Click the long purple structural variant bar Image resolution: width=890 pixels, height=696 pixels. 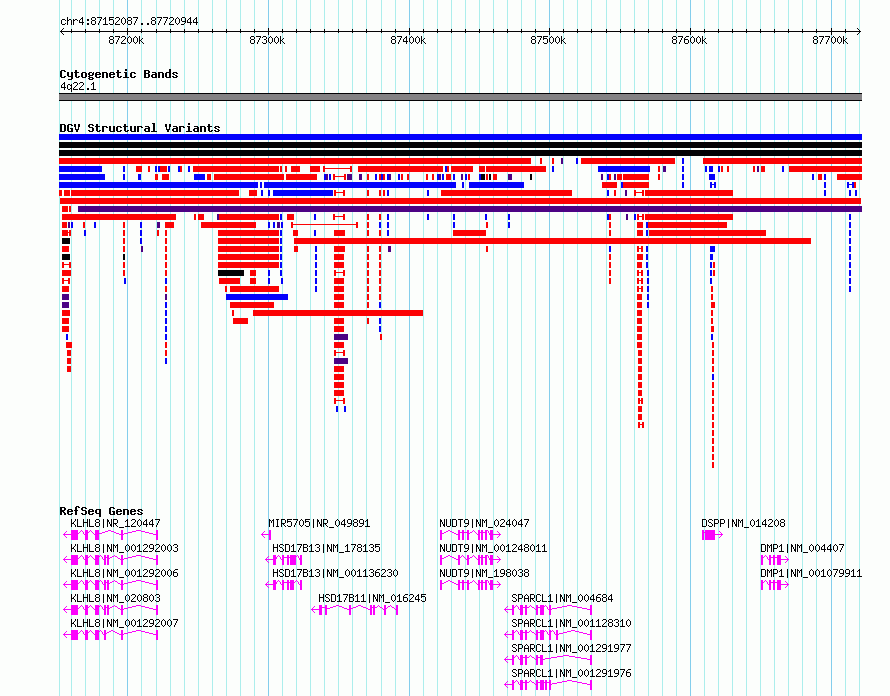(470, 209)
